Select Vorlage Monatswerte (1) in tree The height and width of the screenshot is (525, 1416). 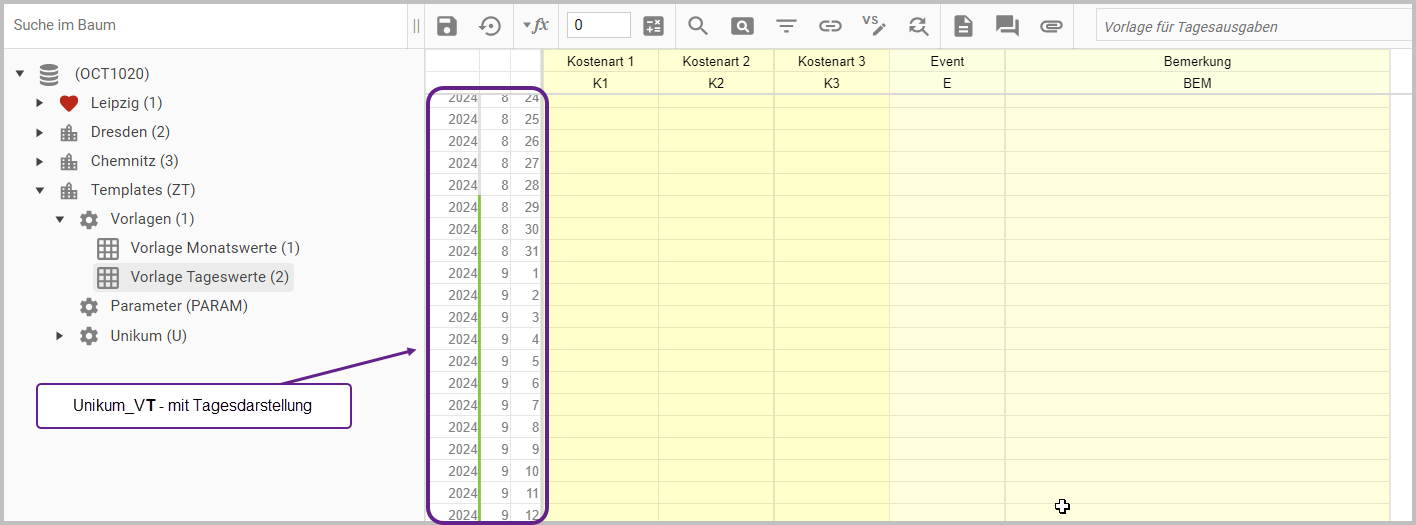214,248
